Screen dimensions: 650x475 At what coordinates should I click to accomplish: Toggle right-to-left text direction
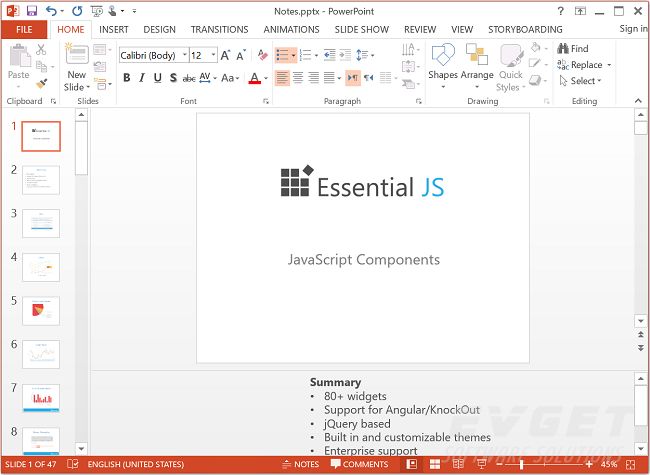369,78
